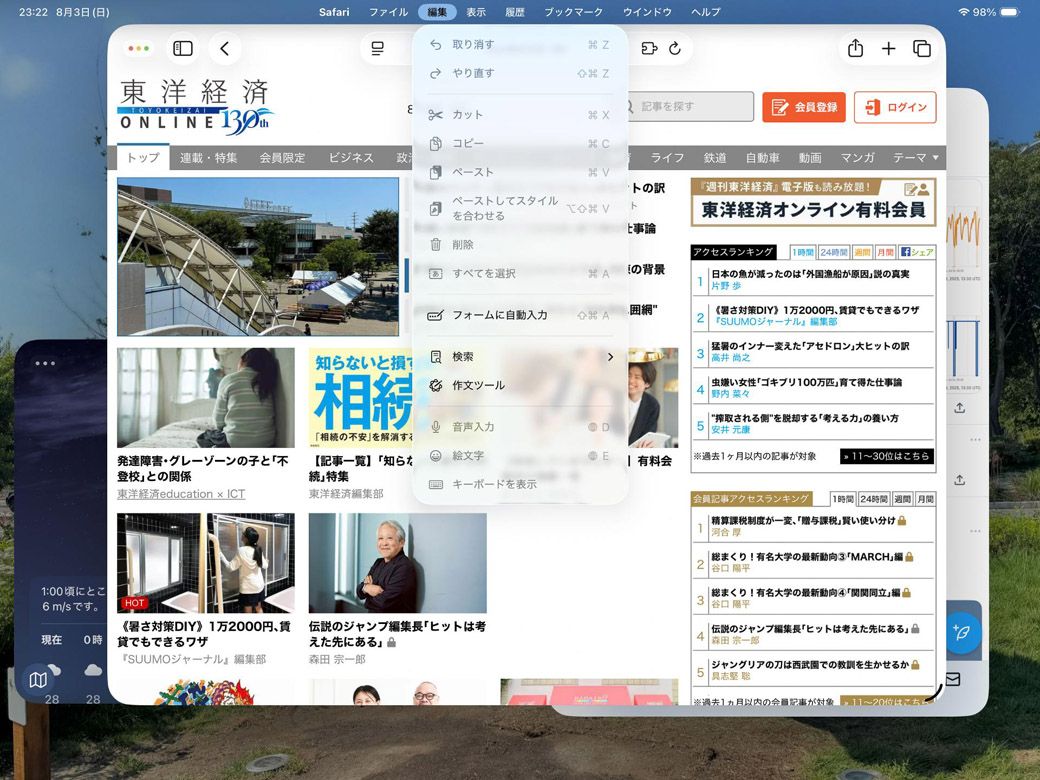The width and height of the screenshot is (1040, 780).
Task: Tap the Share icon in Safari toolbar
Action: 856,48
